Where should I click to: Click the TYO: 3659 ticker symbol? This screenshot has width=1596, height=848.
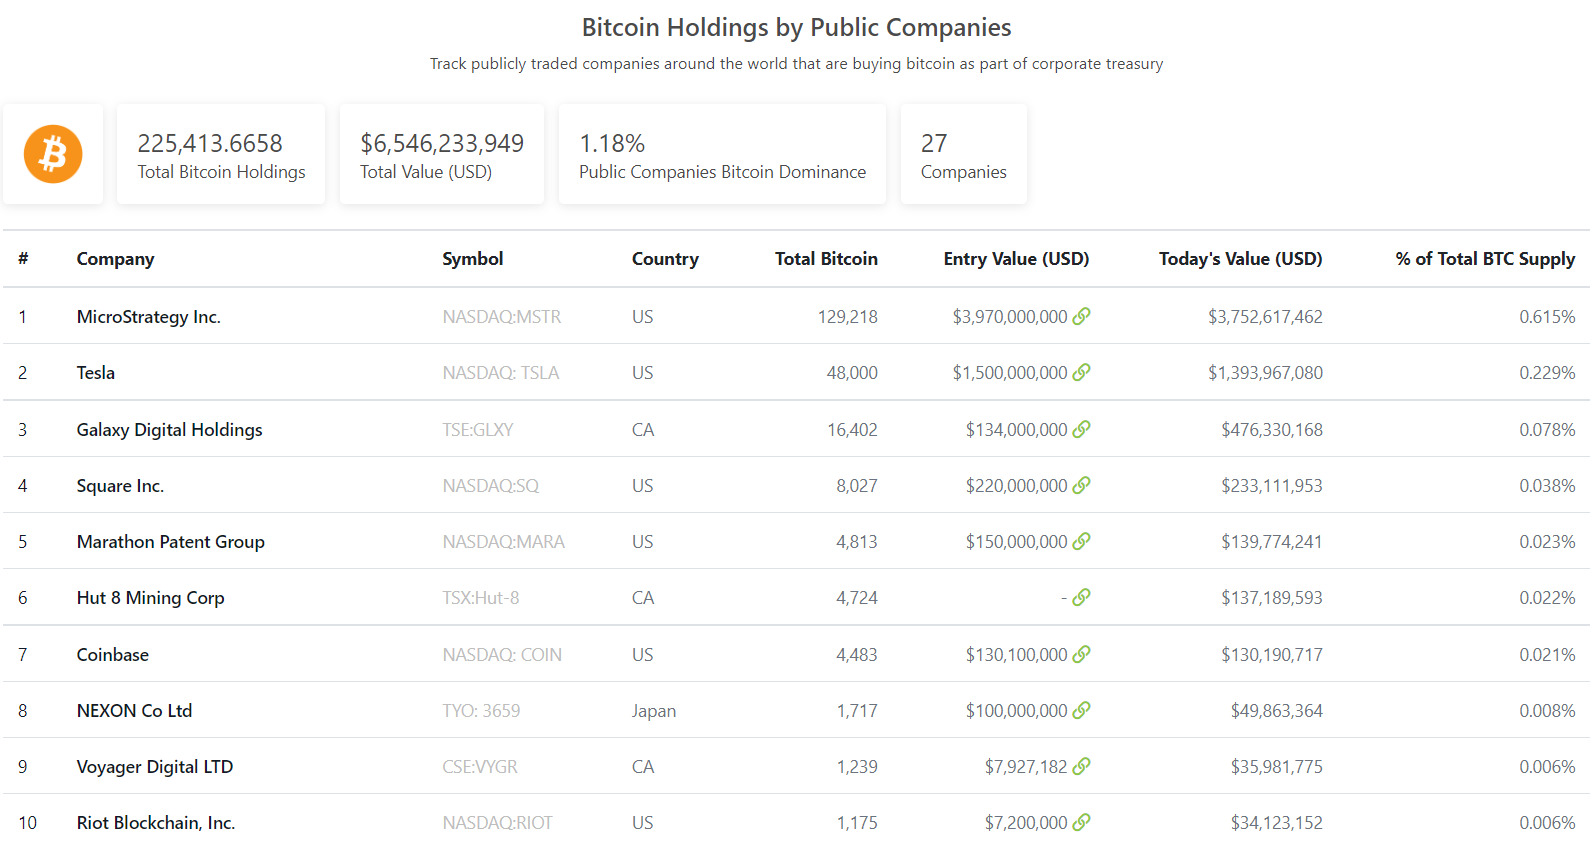pos(481,711)
